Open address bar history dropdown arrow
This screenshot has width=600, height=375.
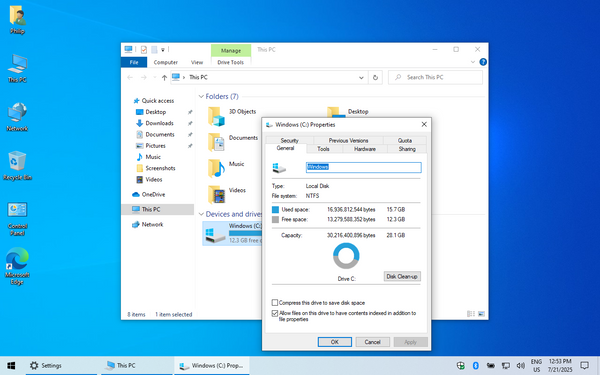tap(361, 78)
